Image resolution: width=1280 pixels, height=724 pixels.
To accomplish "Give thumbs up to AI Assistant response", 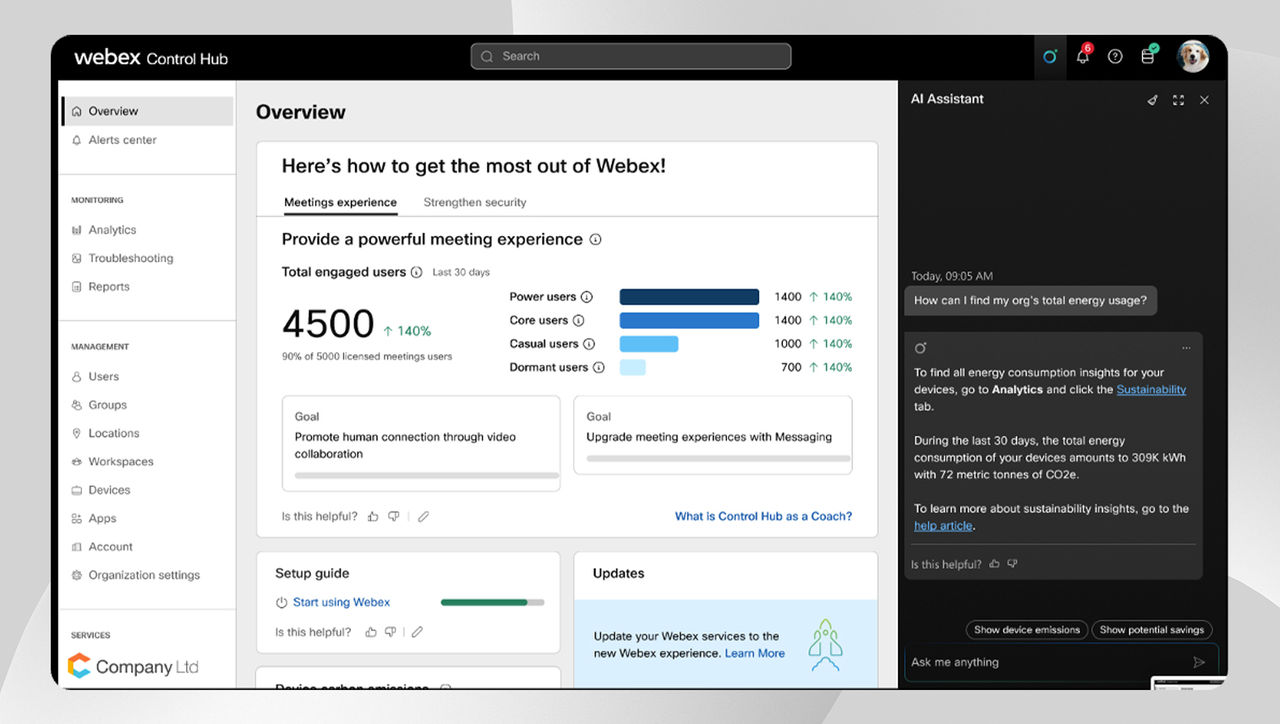I will click(994, 564).
